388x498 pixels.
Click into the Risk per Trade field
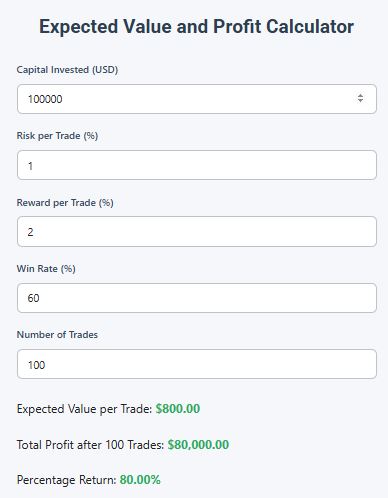(197, 165)
